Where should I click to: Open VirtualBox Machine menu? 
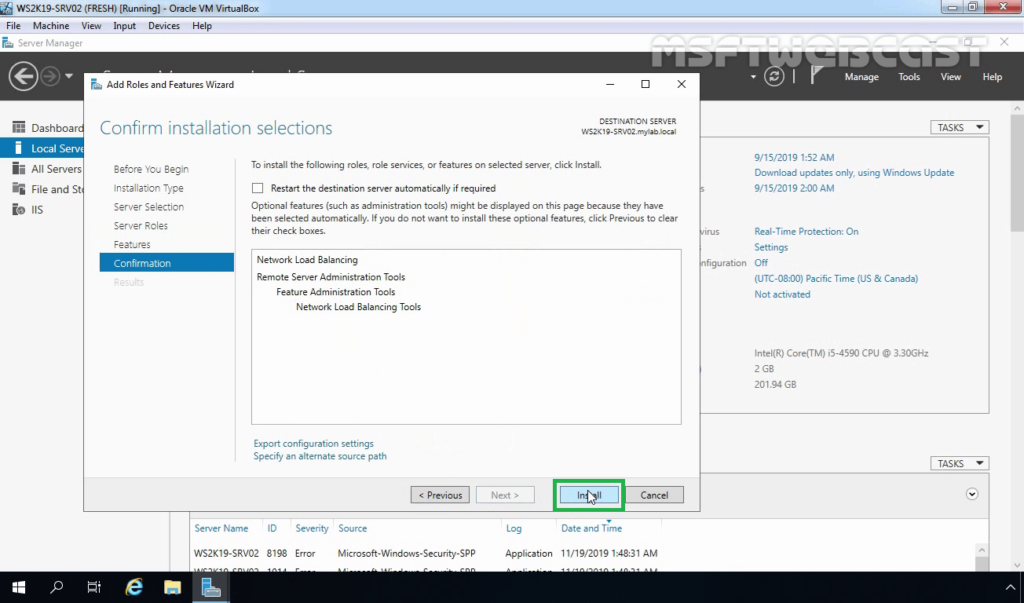(x=51, y=25)
